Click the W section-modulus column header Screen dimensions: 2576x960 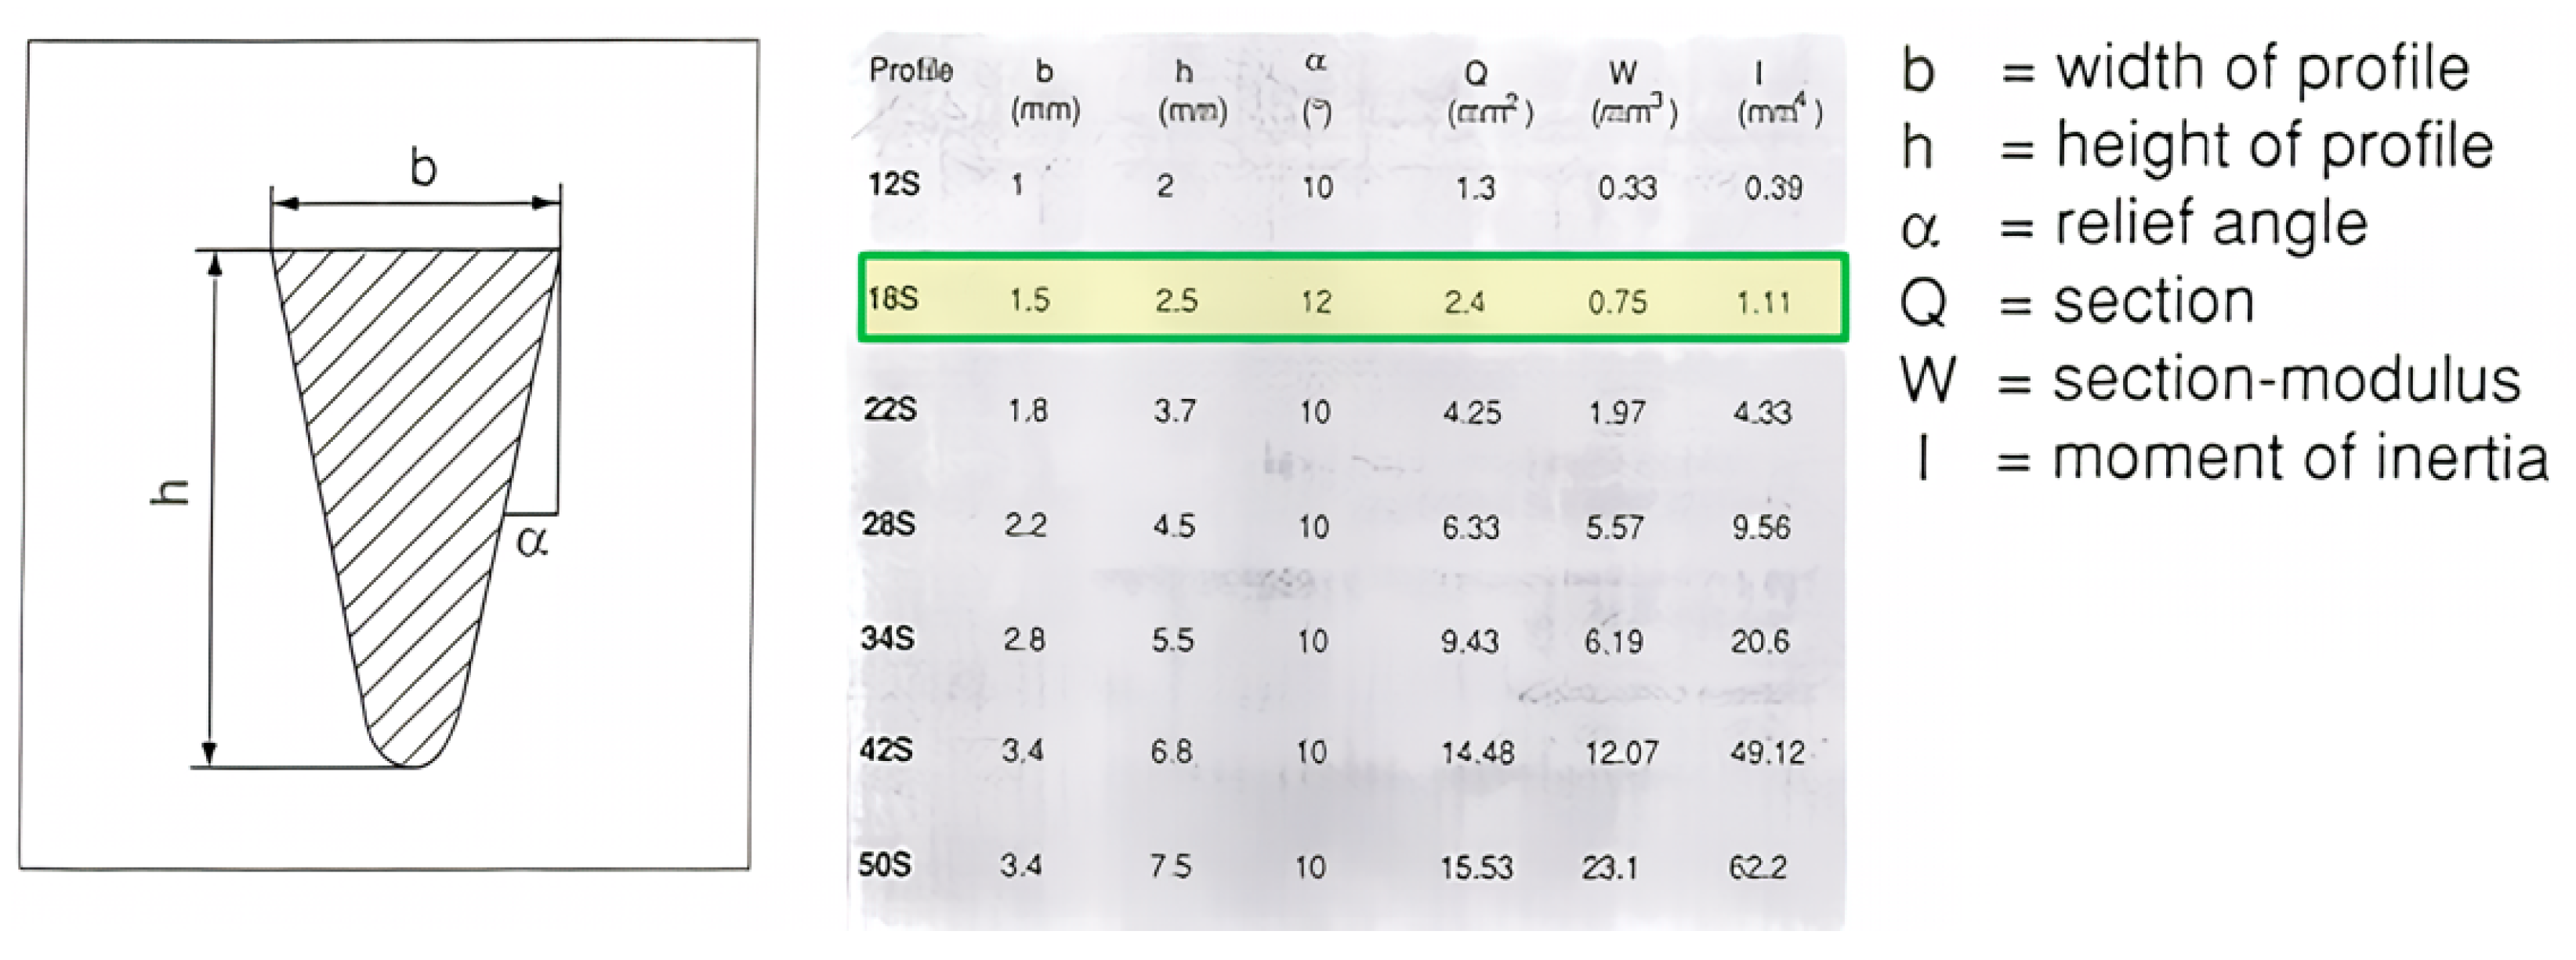tap(1632, 92)
